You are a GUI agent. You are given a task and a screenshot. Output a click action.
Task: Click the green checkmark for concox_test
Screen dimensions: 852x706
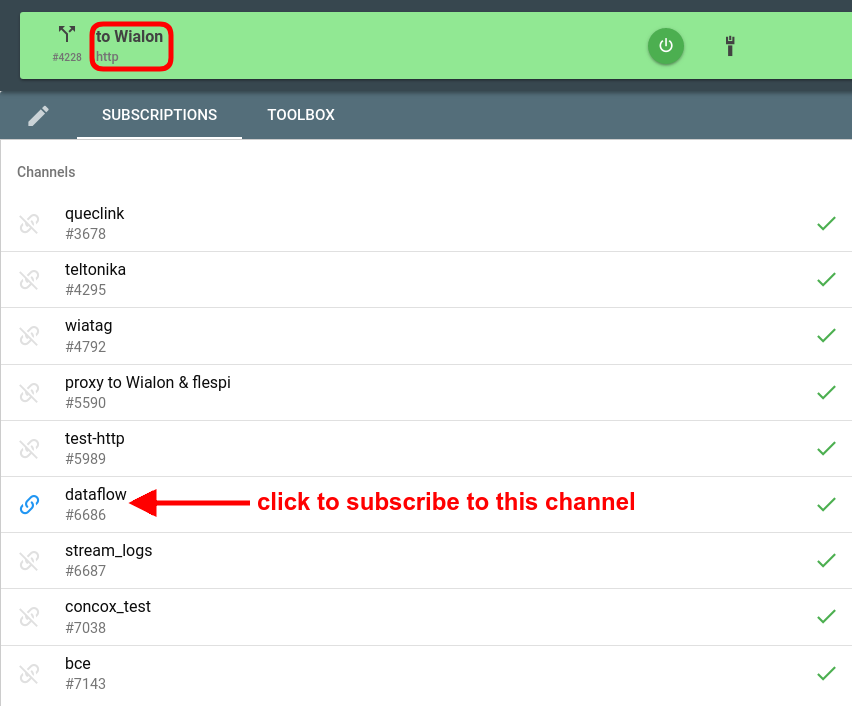[826, 616]
